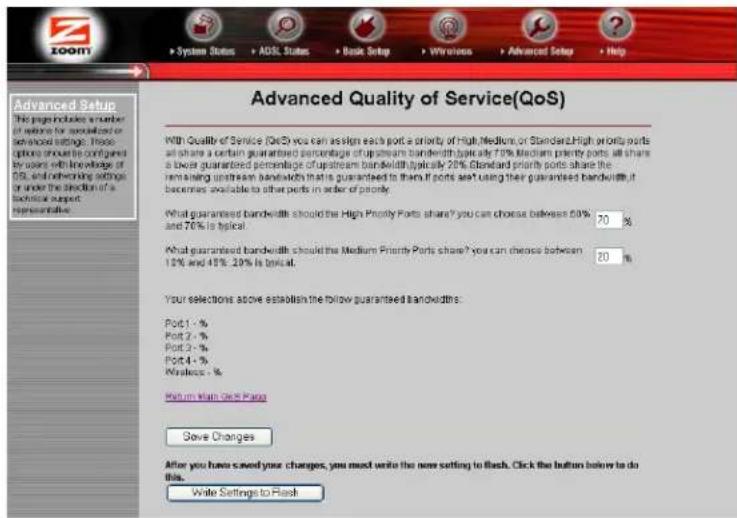The height and width of the screenshot is (518, 737).
Task: Go to Advanced Setup menu label
Action: click(537, 51)
